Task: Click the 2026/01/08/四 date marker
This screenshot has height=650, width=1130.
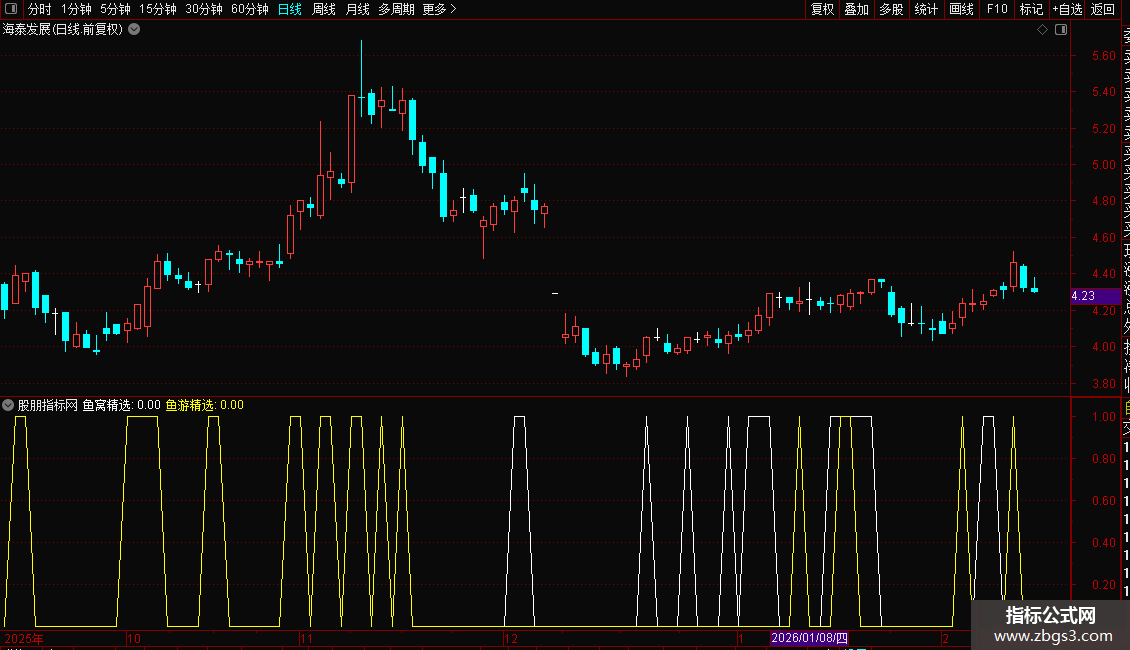Action: tap(809, 638)
